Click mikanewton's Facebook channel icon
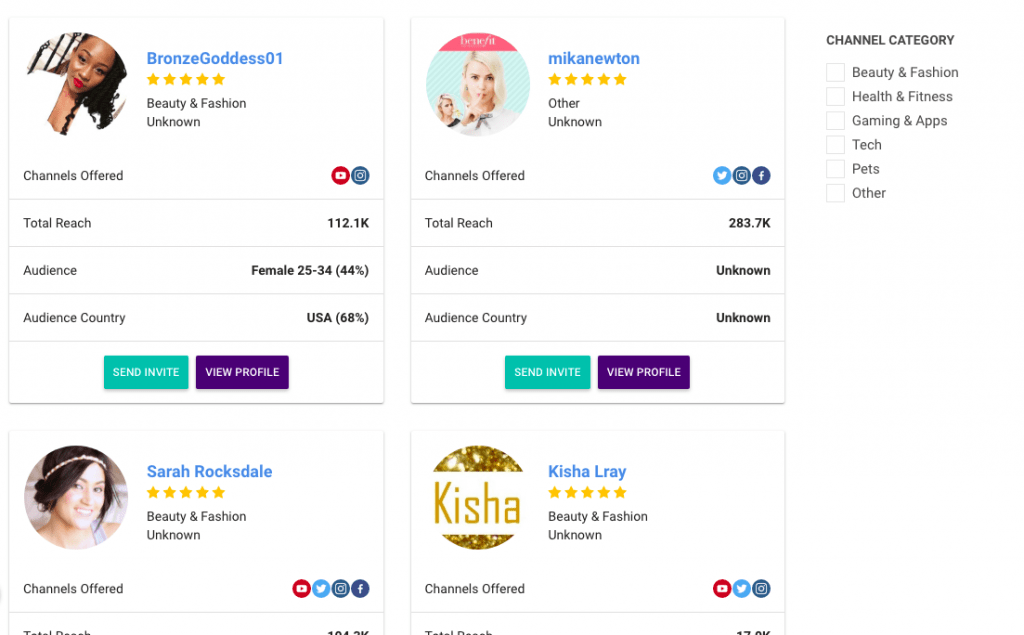 (x=761, y=176)
